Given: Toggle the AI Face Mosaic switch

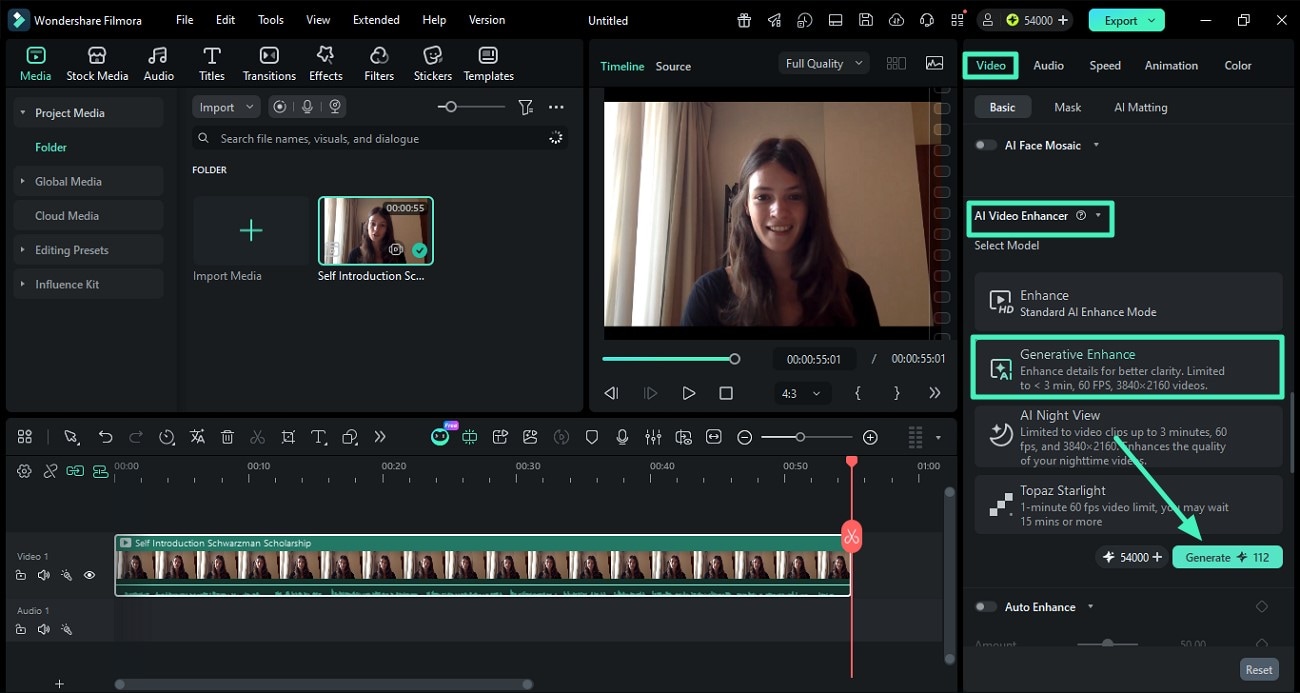Looking at the screenshot, I should (x=986, y=145).
